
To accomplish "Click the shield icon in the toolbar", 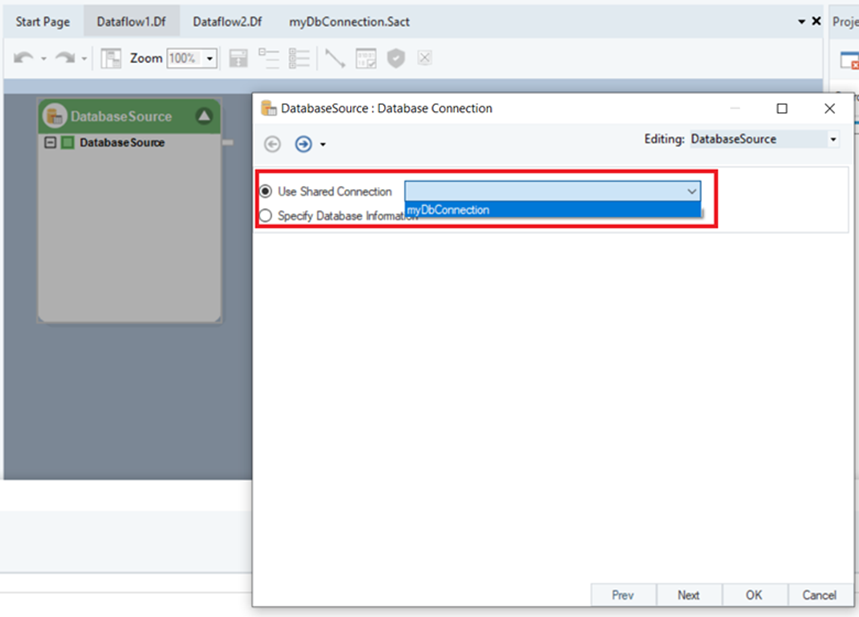I will coord(396,59).
